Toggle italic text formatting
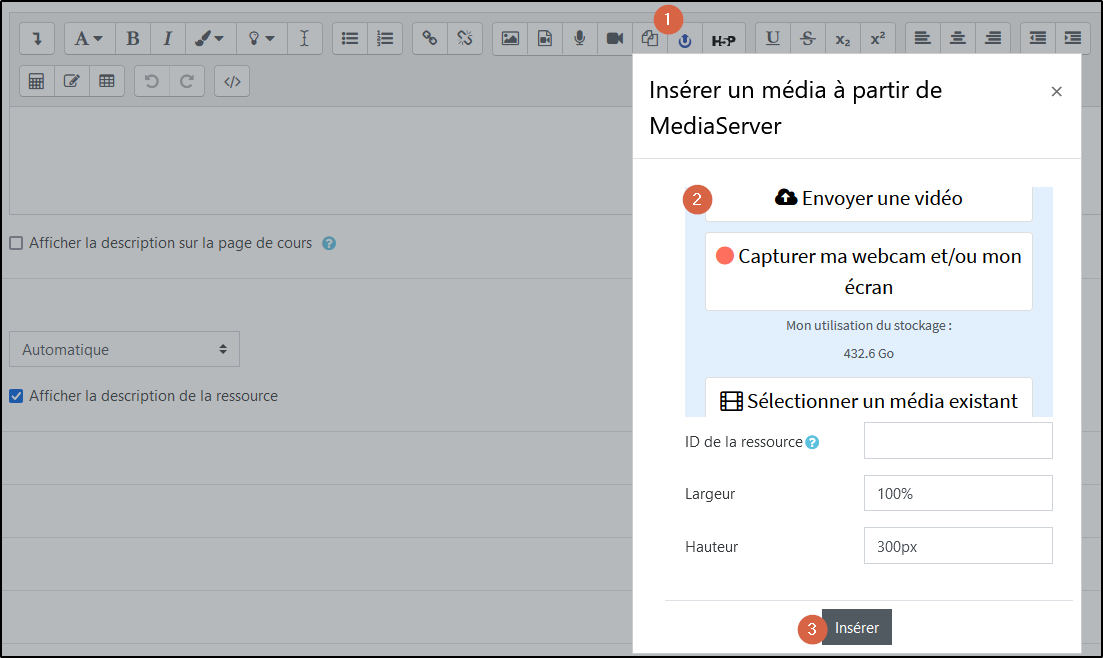Viewport: 1103px width, 658px height. click(x=168, y=38)
